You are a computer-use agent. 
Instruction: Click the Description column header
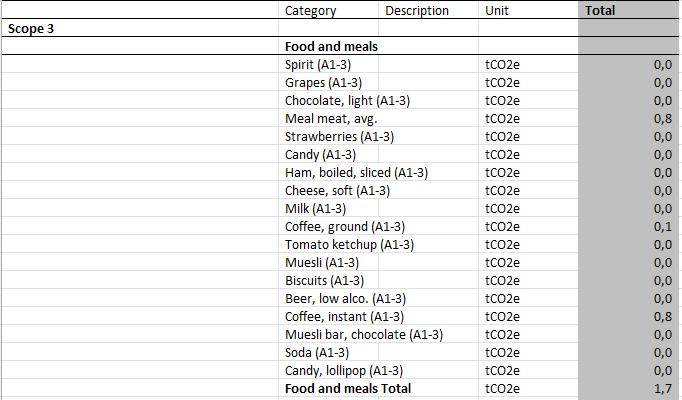click(x=416, y=11)
